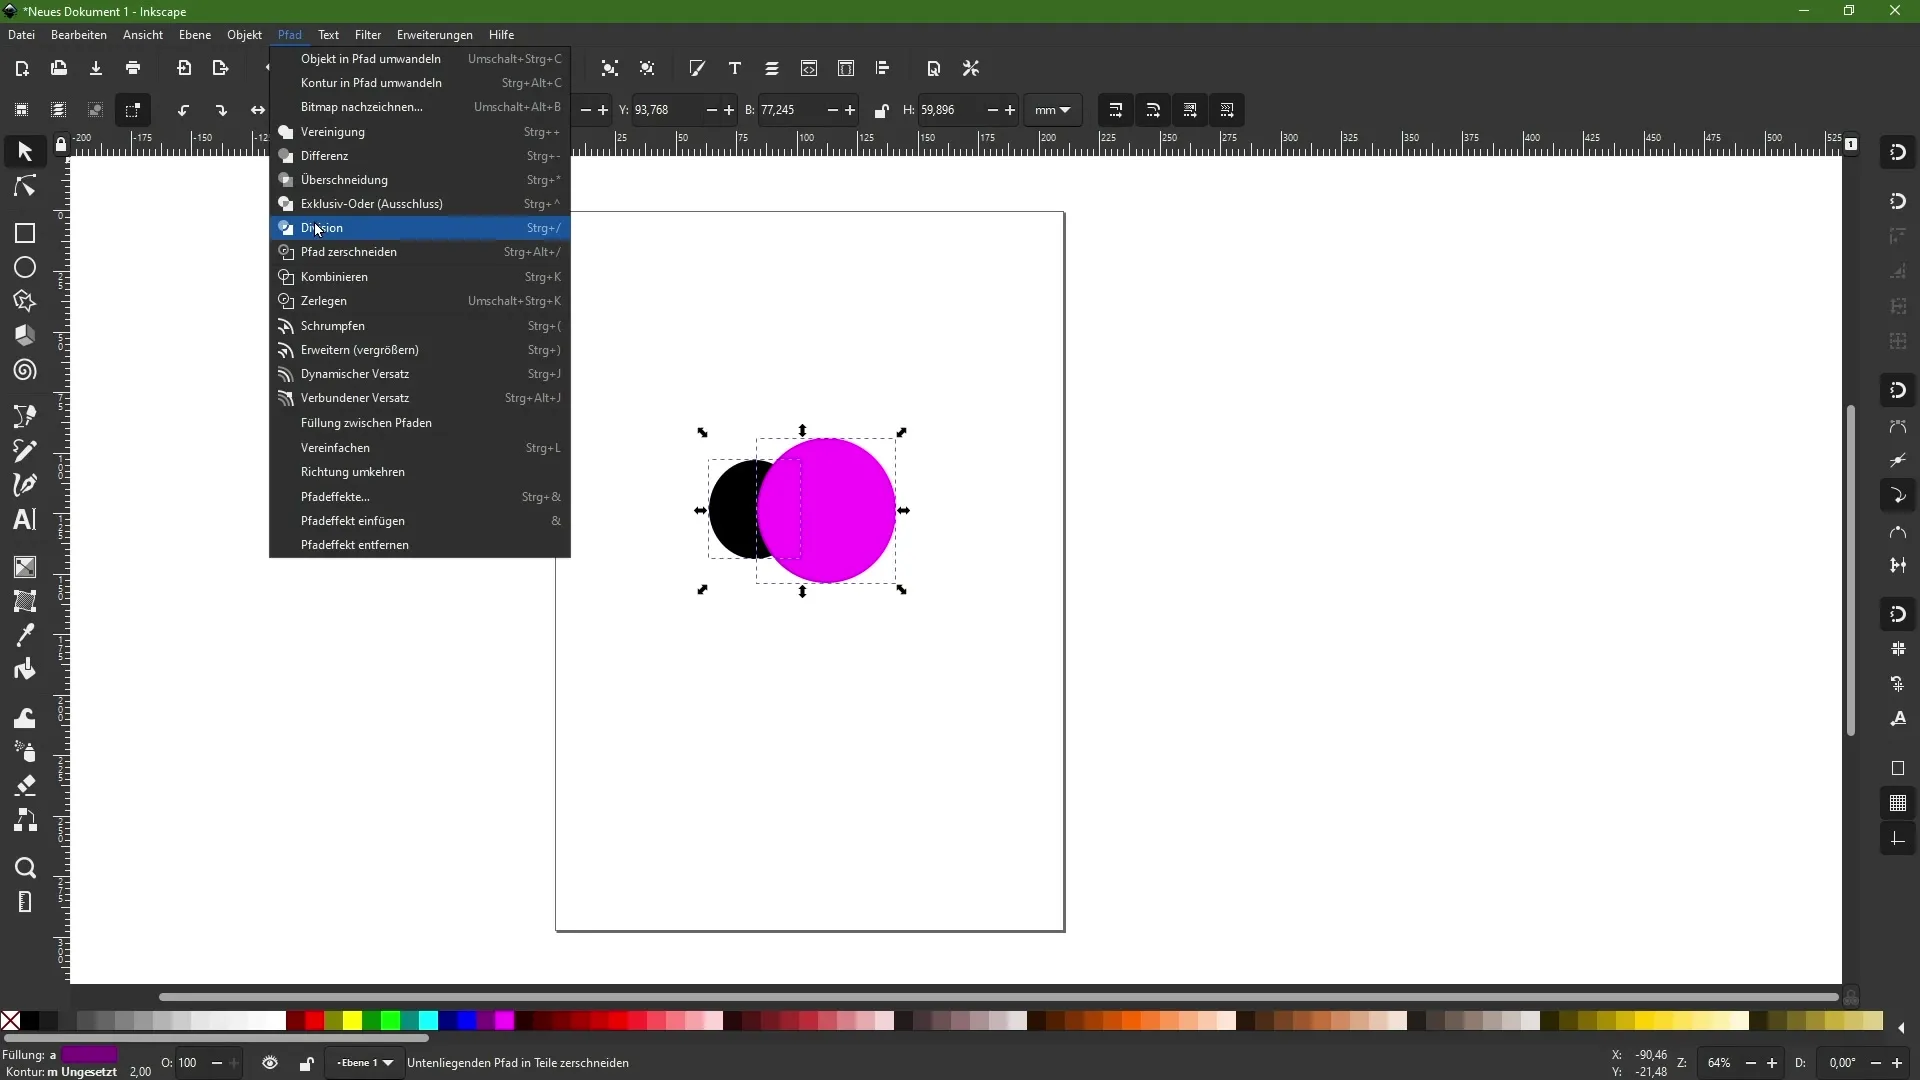Increase the Y position value
This screenshot has height=1080, width=1920.
[x=729, y=111]
